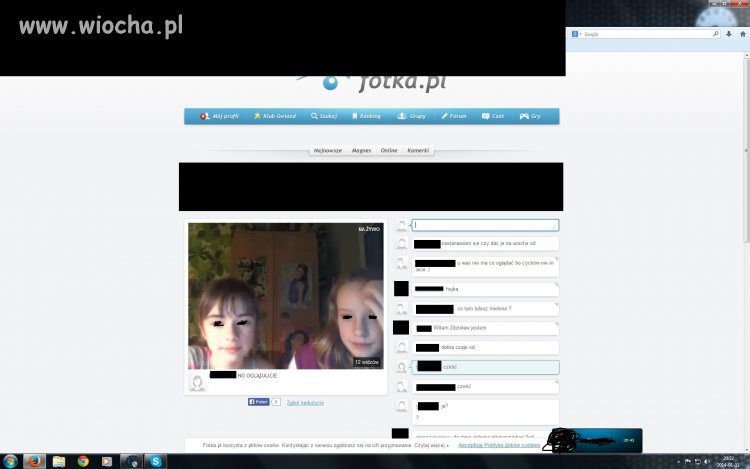This screenshot has width=750, height=469.
Task: Click the 'NO OGLĄDAJCIE' stream title
Action: [257, 376]
